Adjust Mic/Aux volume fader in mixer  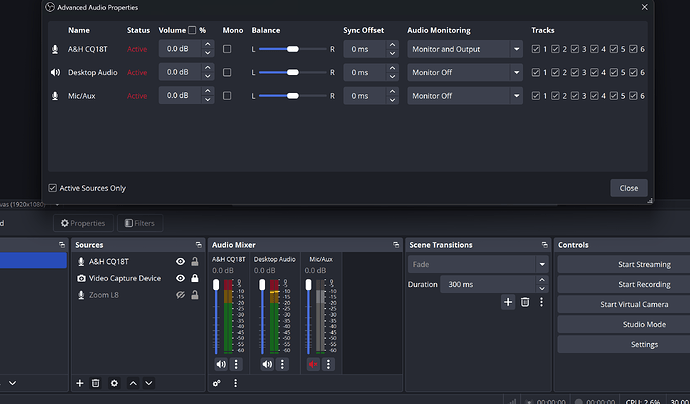308,285
